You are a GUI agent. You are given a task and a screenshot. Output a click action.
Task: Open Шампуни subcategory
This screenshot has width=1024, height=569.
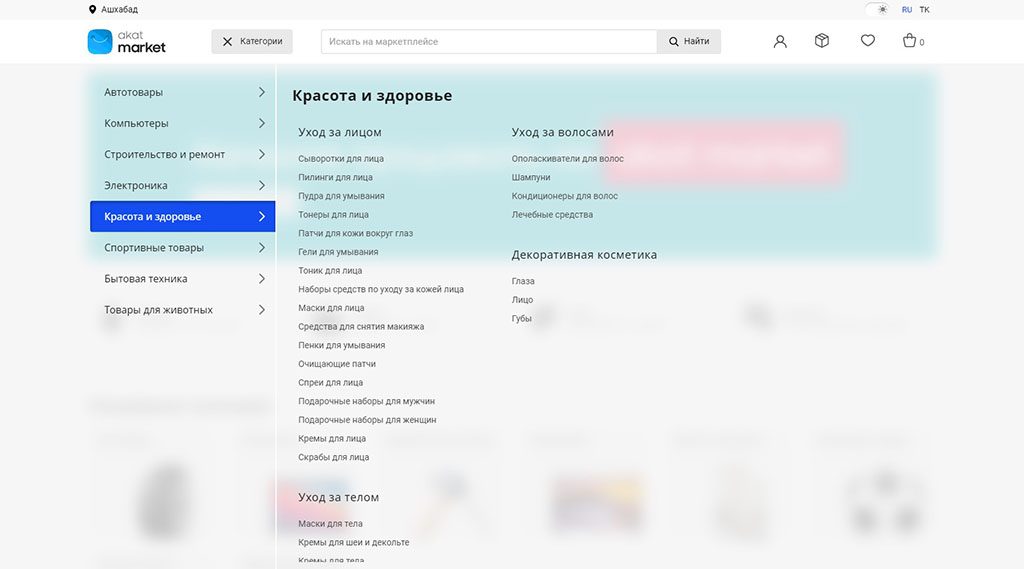click(530, 177)
